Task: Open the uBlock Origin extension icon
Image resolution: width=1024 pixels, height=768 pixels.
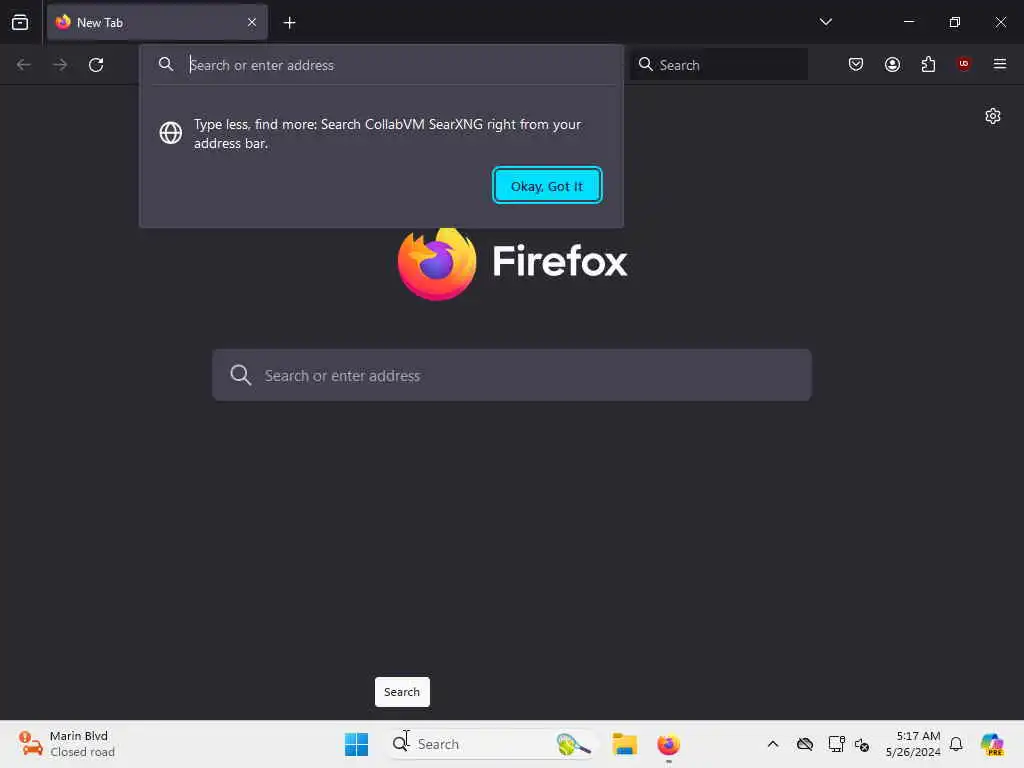Action: pos(963,63)
